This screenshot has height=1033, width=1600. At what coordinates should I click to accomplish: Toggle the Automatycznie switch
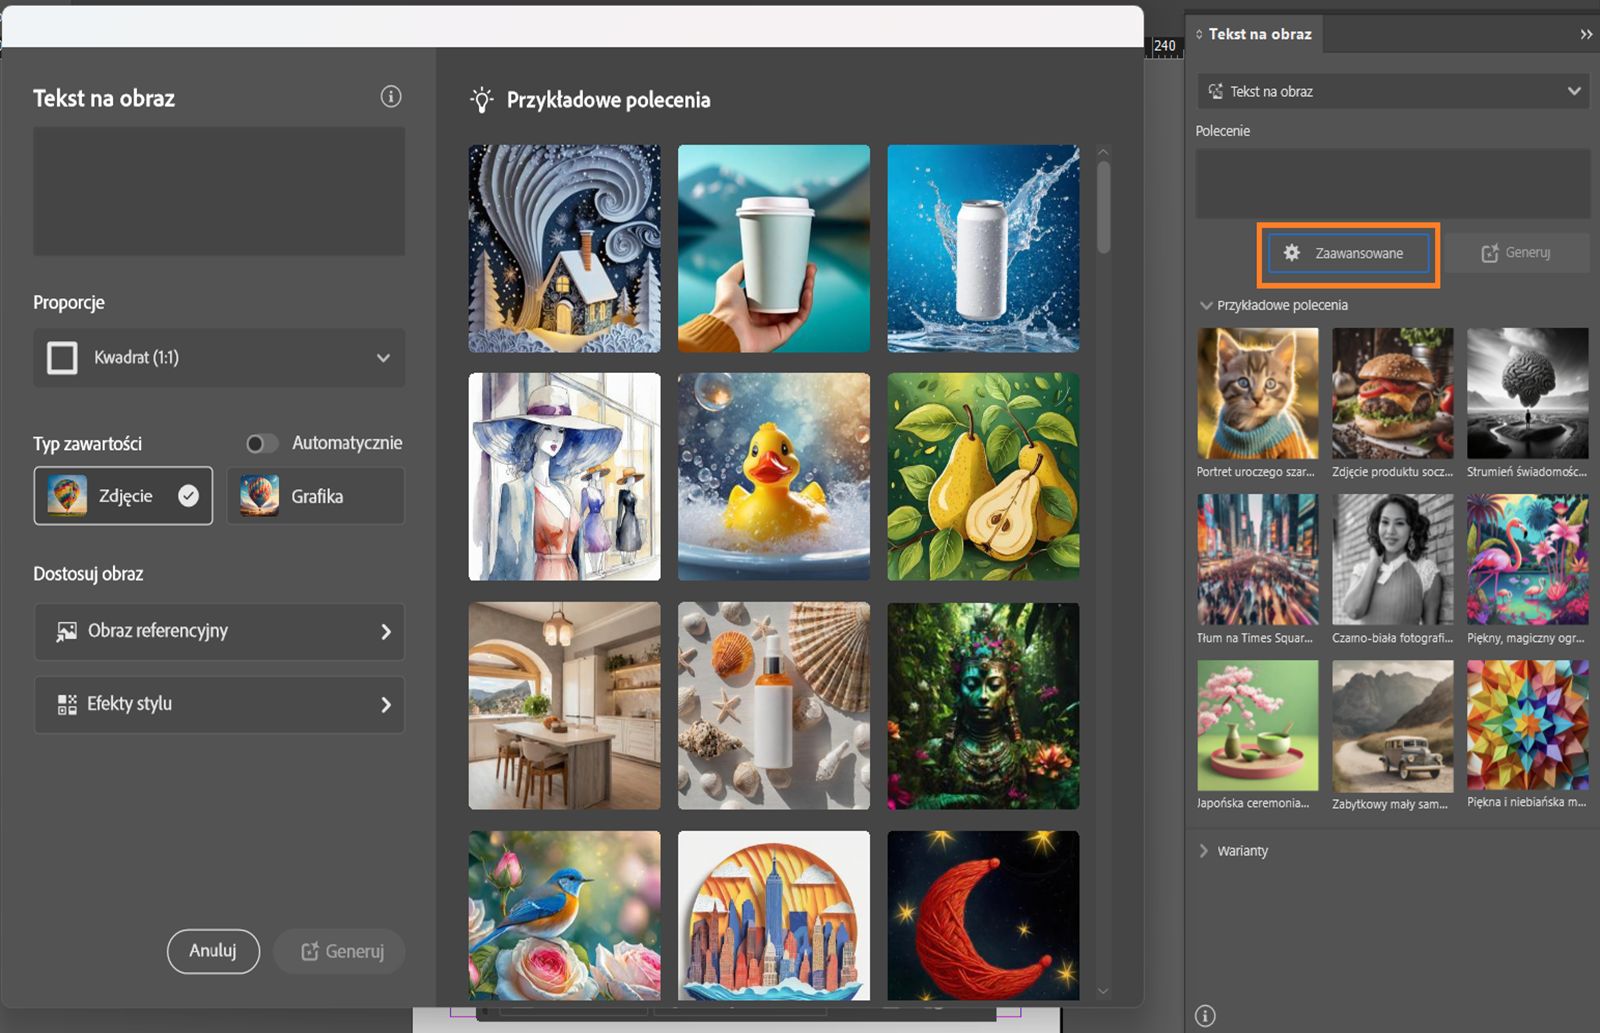262,443
